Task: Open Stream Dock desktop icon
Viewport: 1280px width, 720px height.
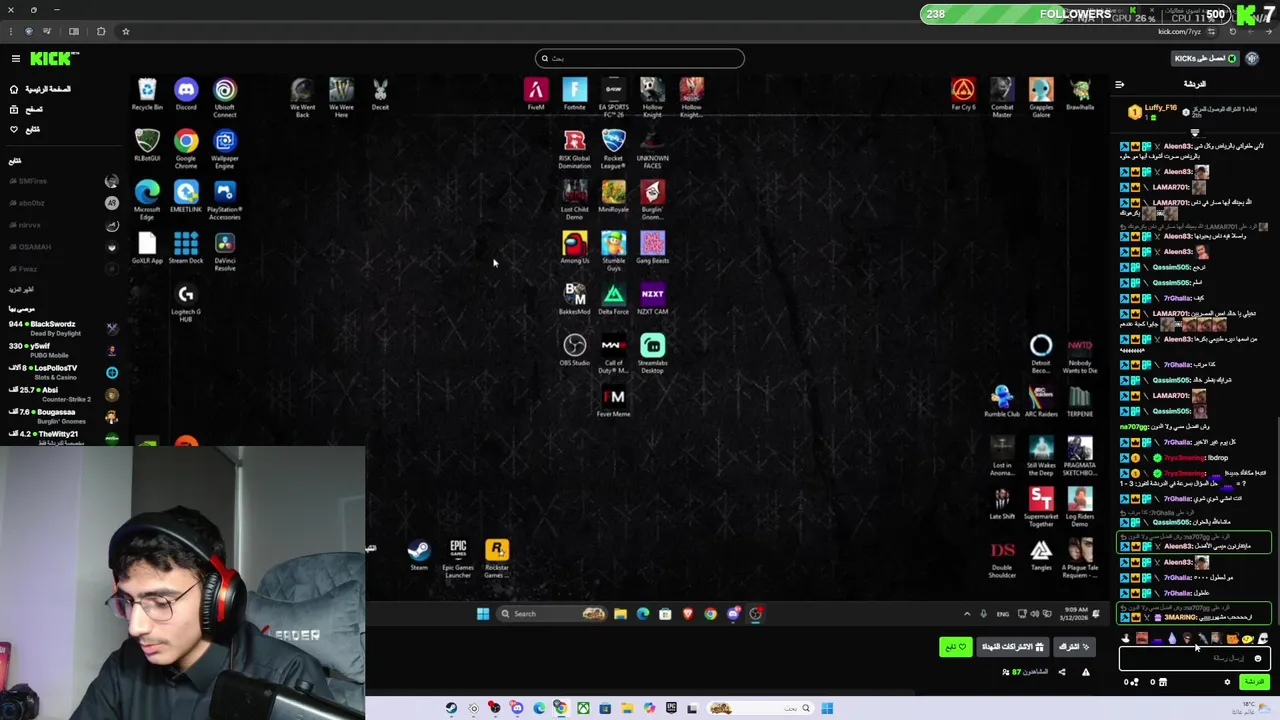Action: (186, 248)
